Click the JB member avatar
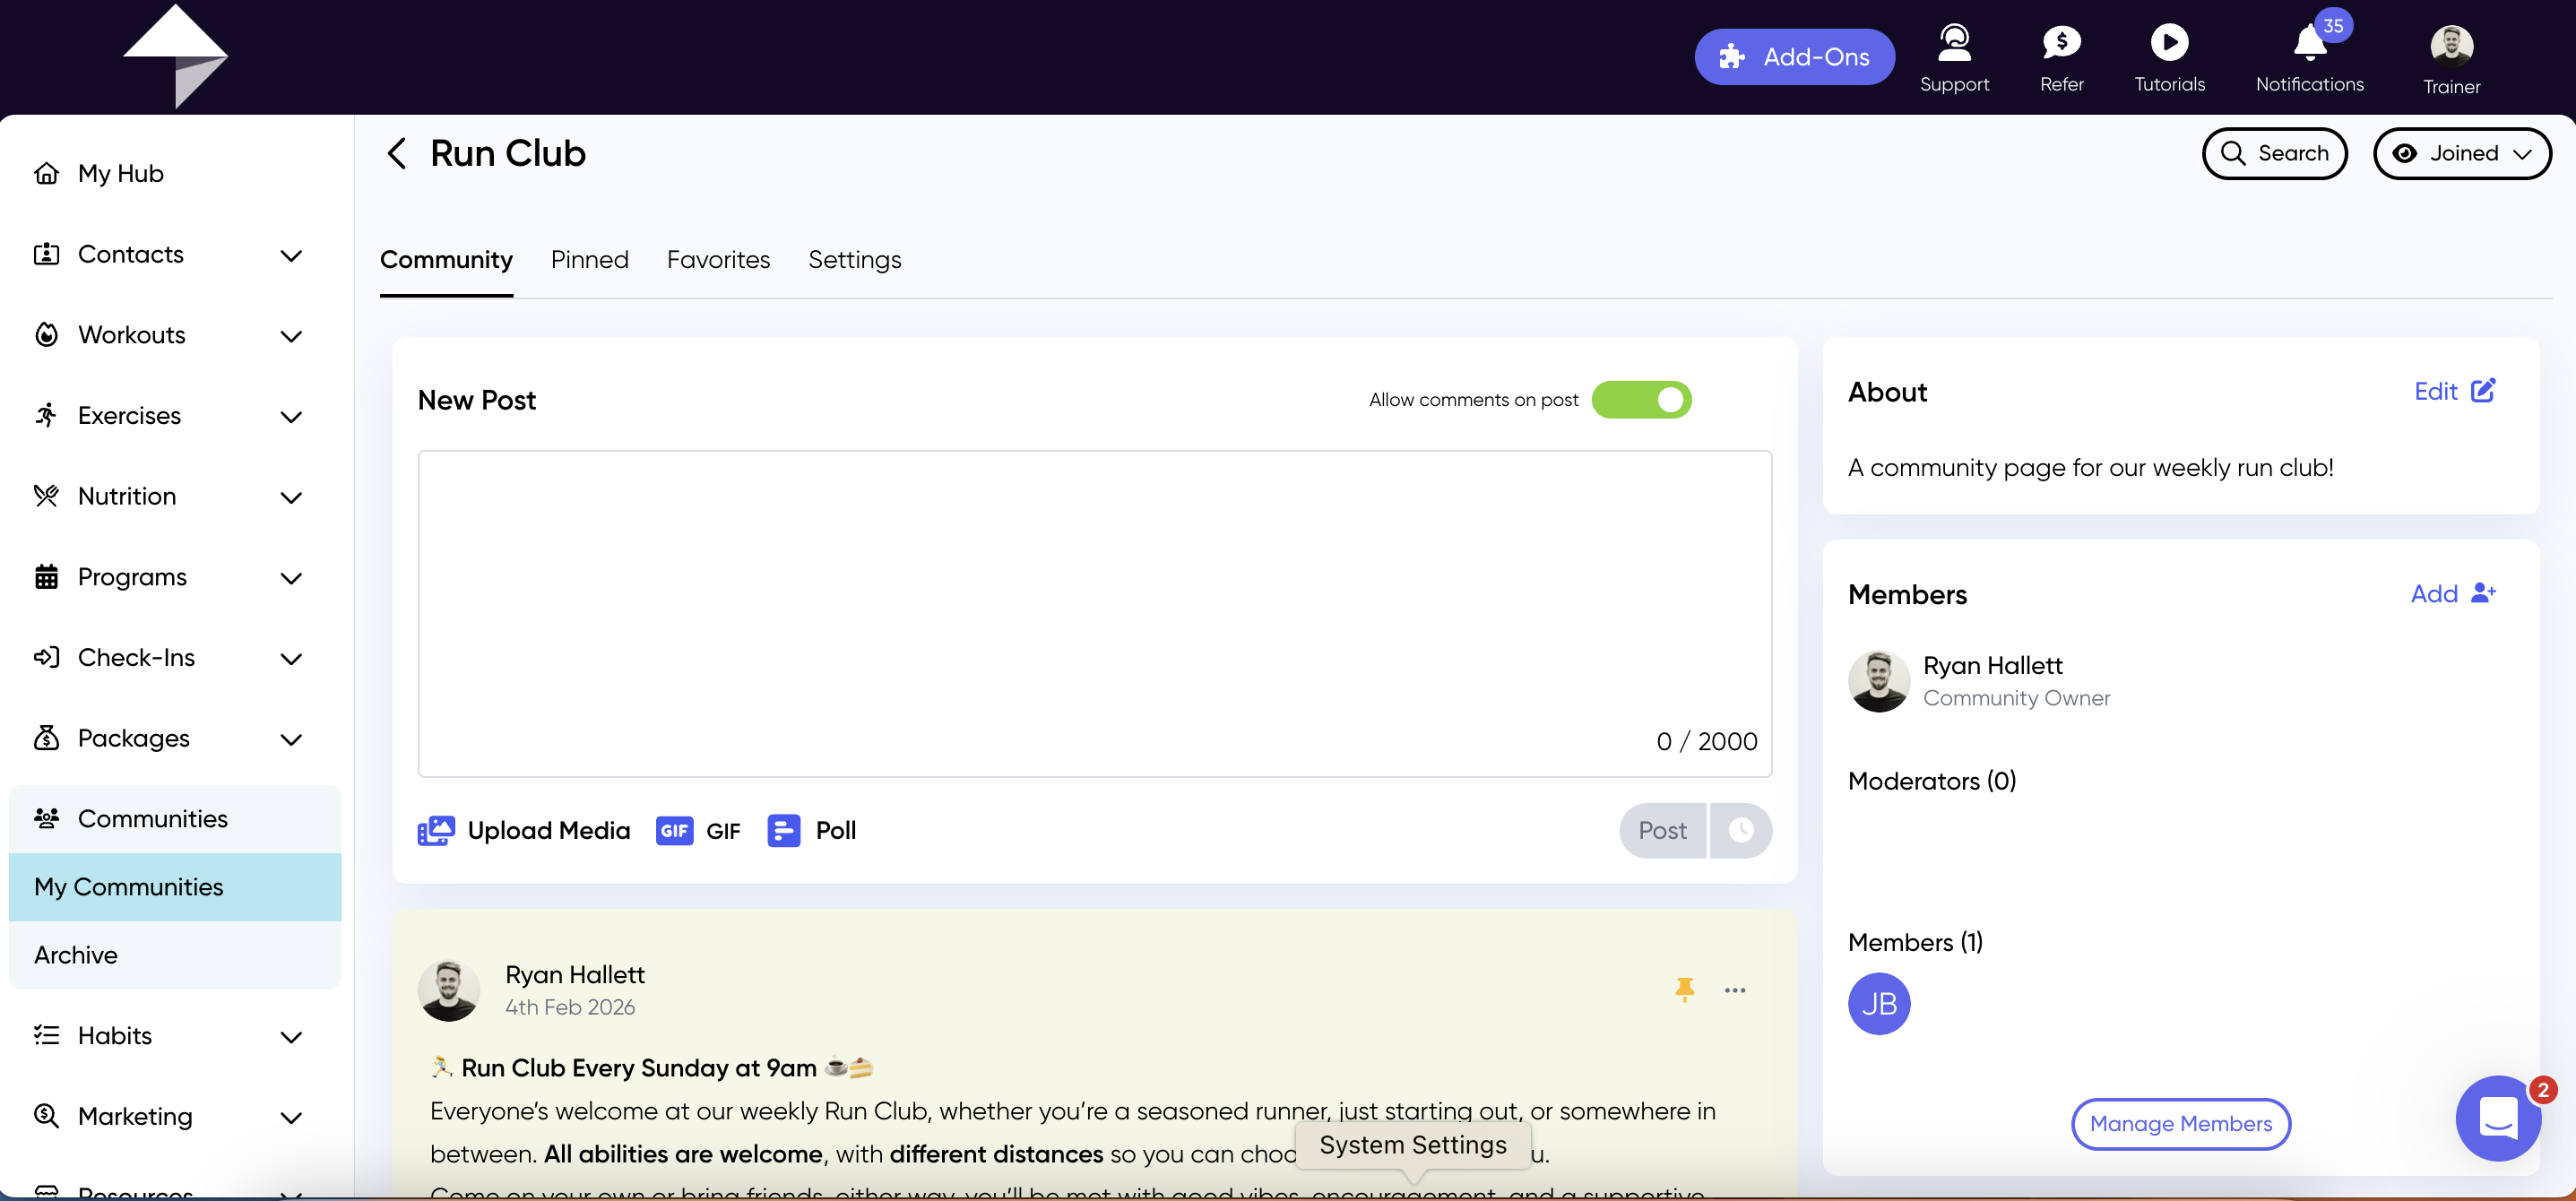Image resolution: width=2576 pixels, height=1201 pixels. [x=1879, y=1003]
